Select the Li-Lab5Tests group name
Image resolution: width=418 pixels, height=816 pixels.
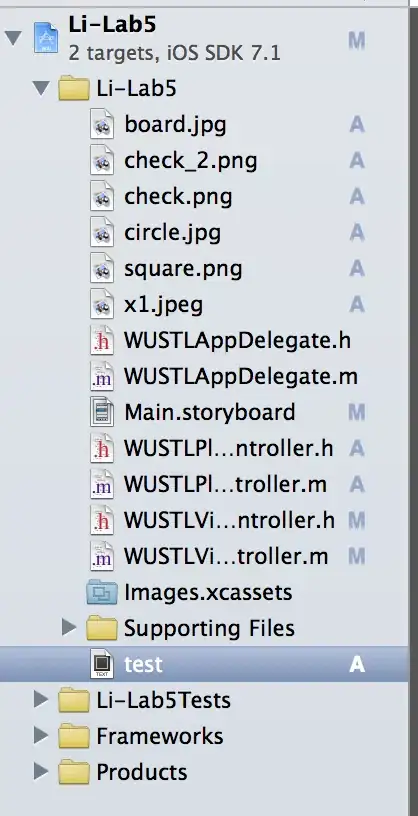tap(163, 700)
